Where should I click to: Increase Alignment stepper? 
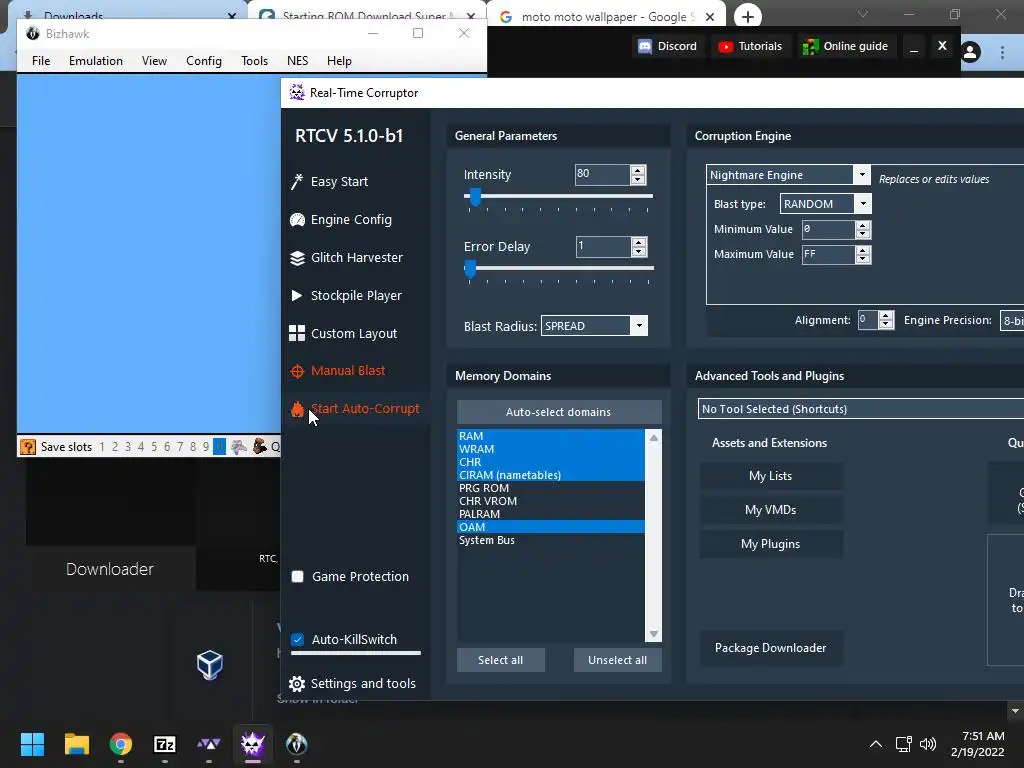click(886, 315)
